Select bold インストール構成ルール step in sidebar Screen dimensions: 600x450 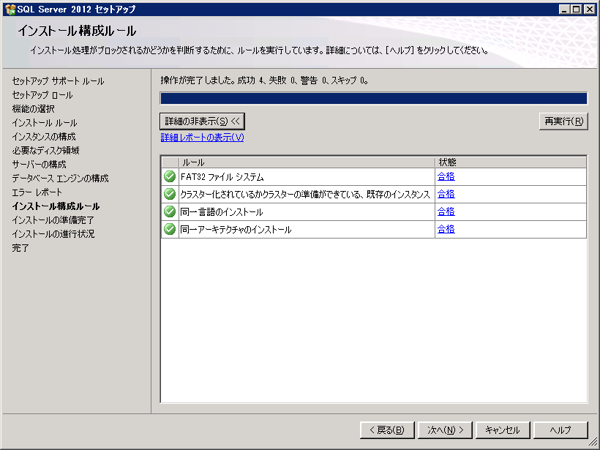(x=56, y=206)
